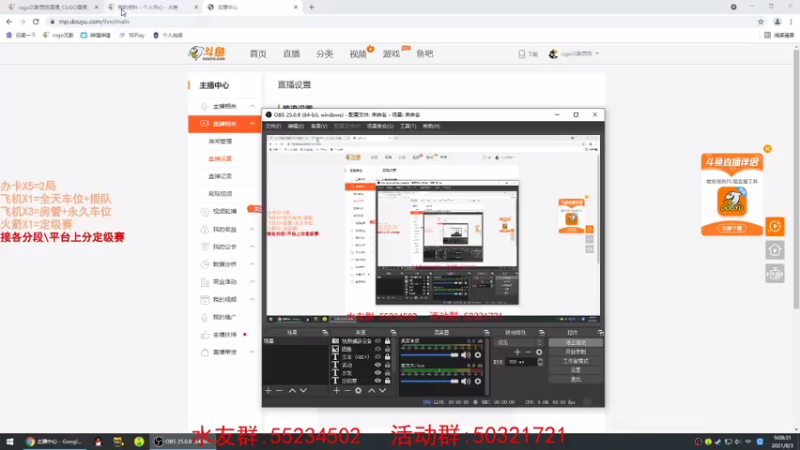
Task: Expand the 商业活动 sidebar section chevron
Action: click(x=252, y=282)
